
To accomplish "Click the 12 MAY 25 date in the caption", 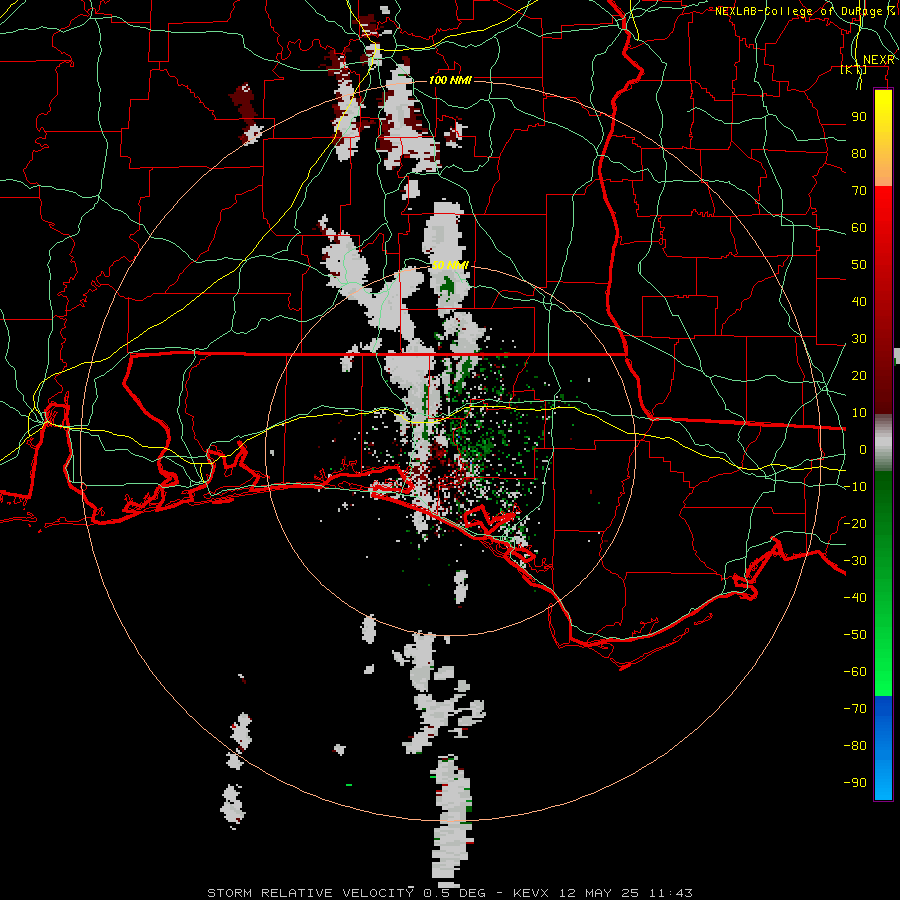I will pos(599,893).
